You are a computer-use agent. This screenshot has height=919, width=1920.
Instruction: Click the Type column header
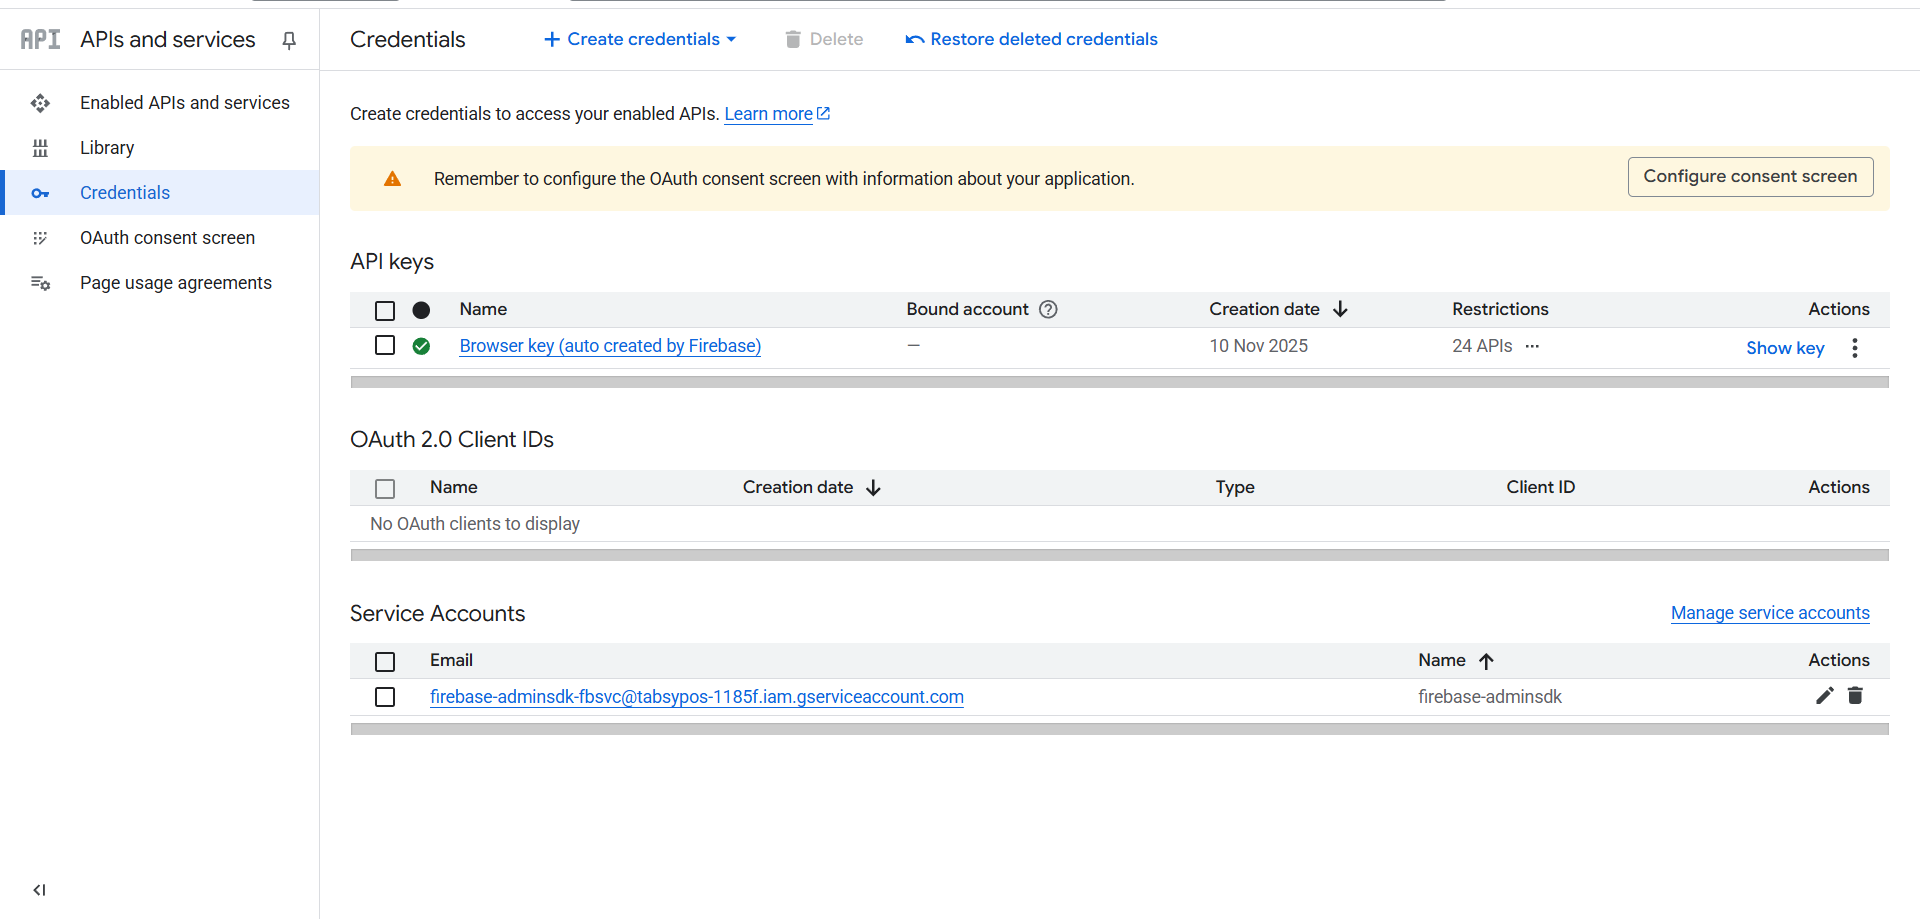pyautogui.click(x=1235, y=487)
